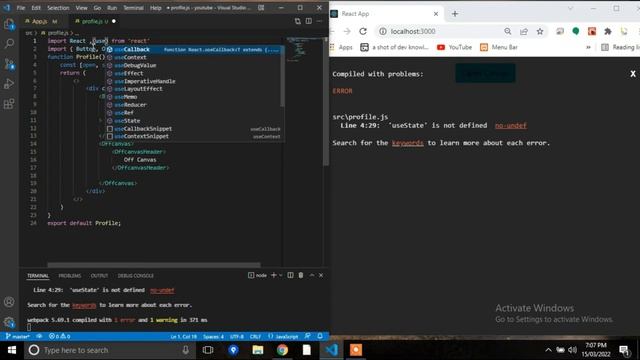The width and height of the screenshot is (640, 360).
Task: Go forward in Chrome
Action: [x=347, y=31]
